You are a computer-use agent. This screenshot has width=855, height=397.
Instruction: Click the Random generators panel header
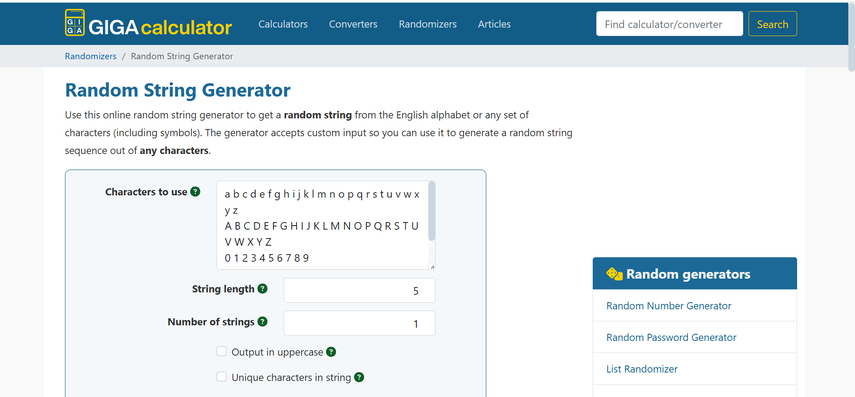pos(695,273)
